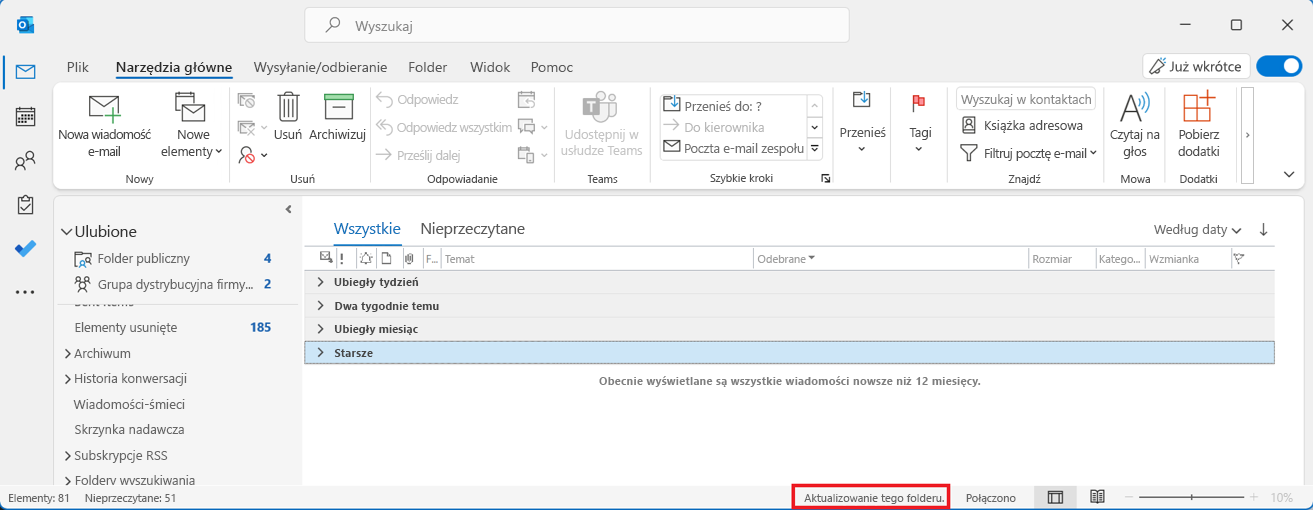Click the reply-with-meeting calendar icon
The height and width of the screenshot is (510, 1313).
(x=526, y=100)
